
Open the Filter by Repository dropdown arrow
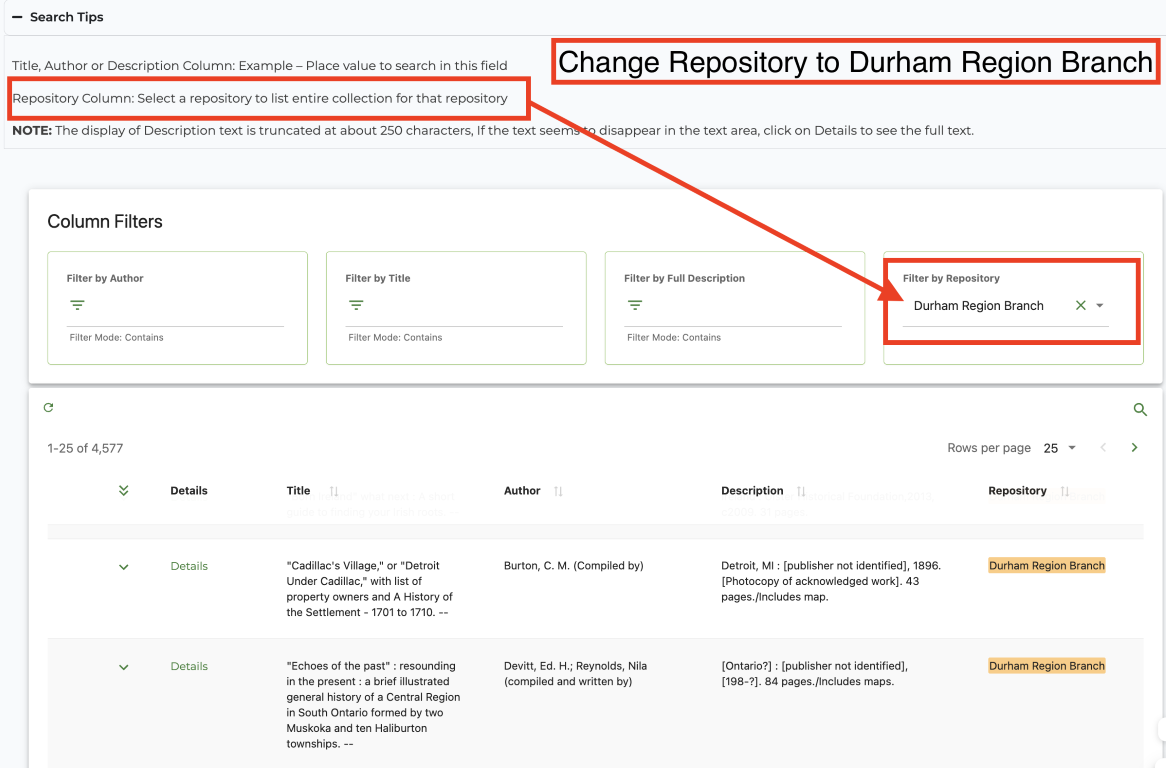coord(1100,306)
